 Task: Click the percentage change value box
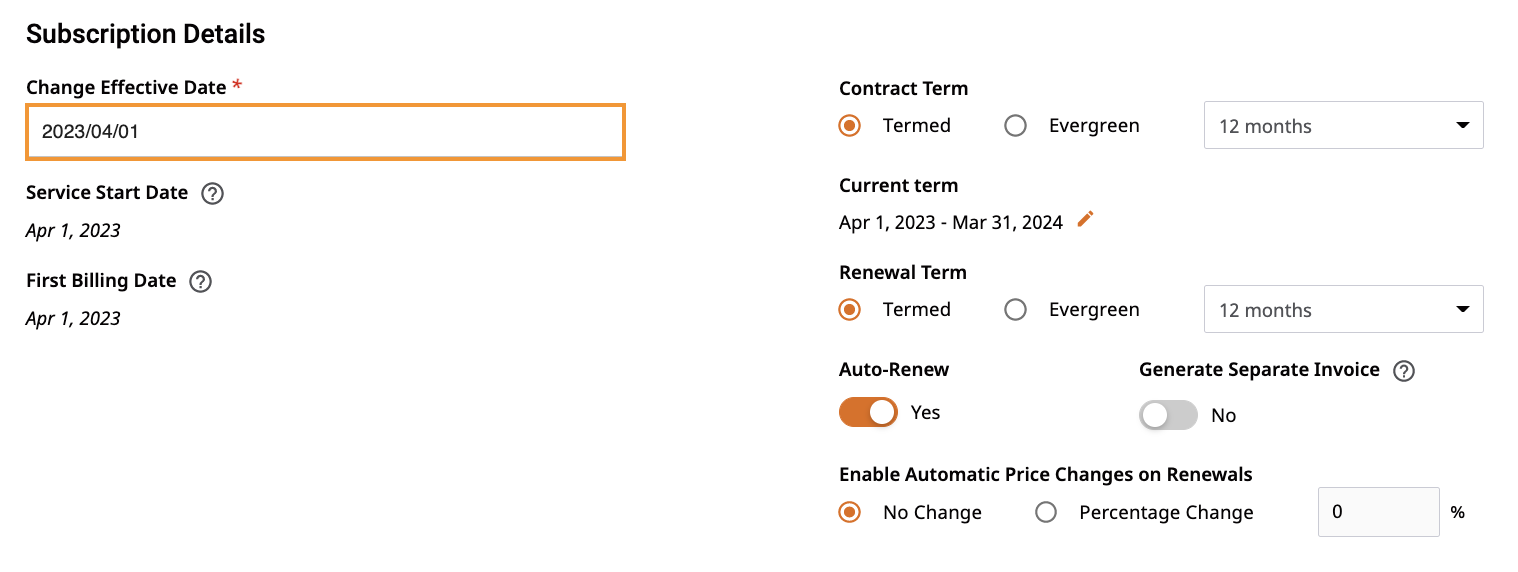tap(1378, 512)
